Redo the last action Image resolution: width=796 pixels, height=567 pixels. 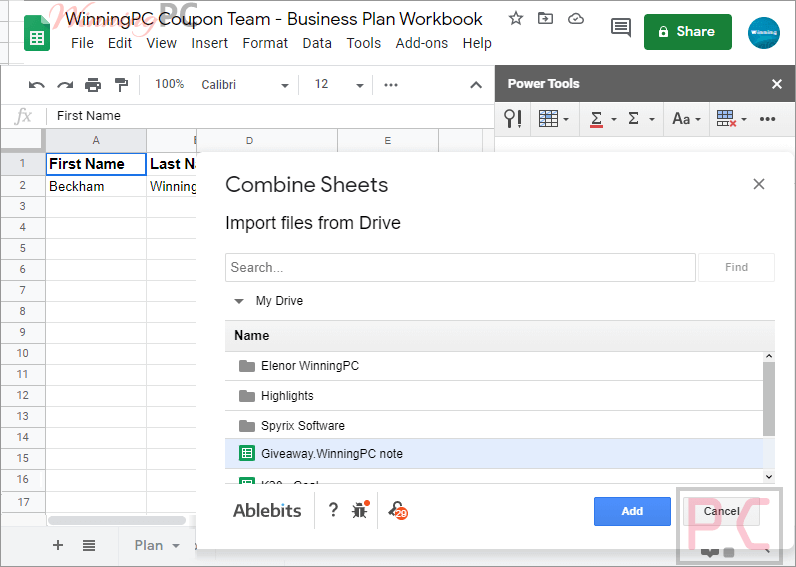[65, 85]
